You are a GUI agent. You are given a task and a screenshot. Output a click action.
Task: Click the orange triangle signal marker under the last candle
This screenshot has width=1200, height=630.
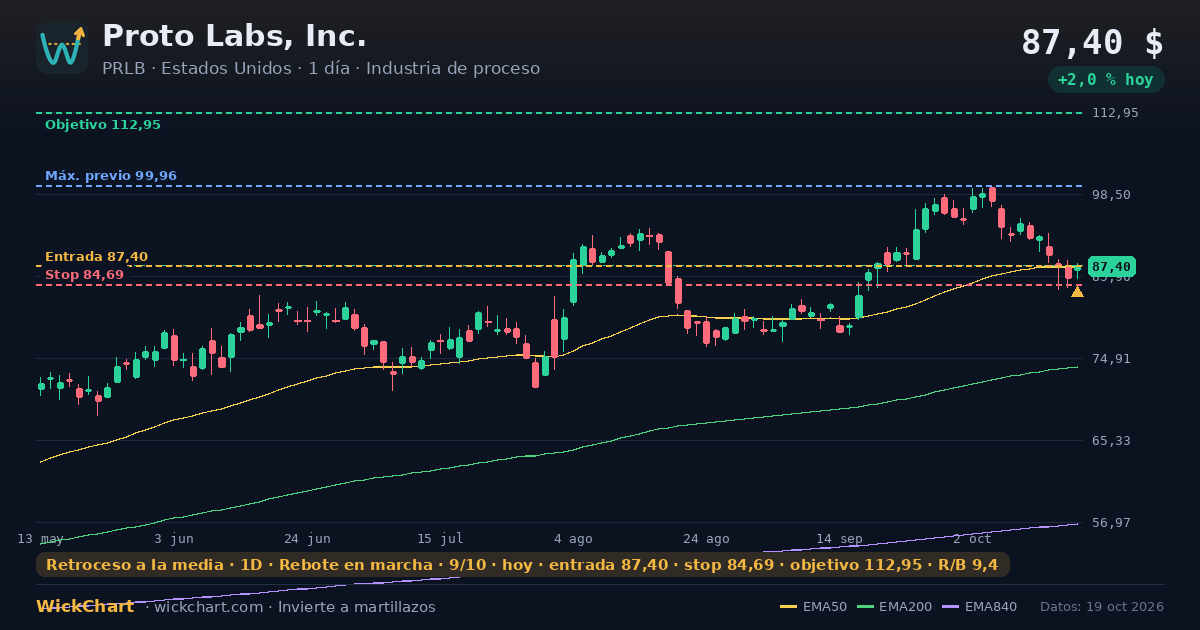(1077, 291)
